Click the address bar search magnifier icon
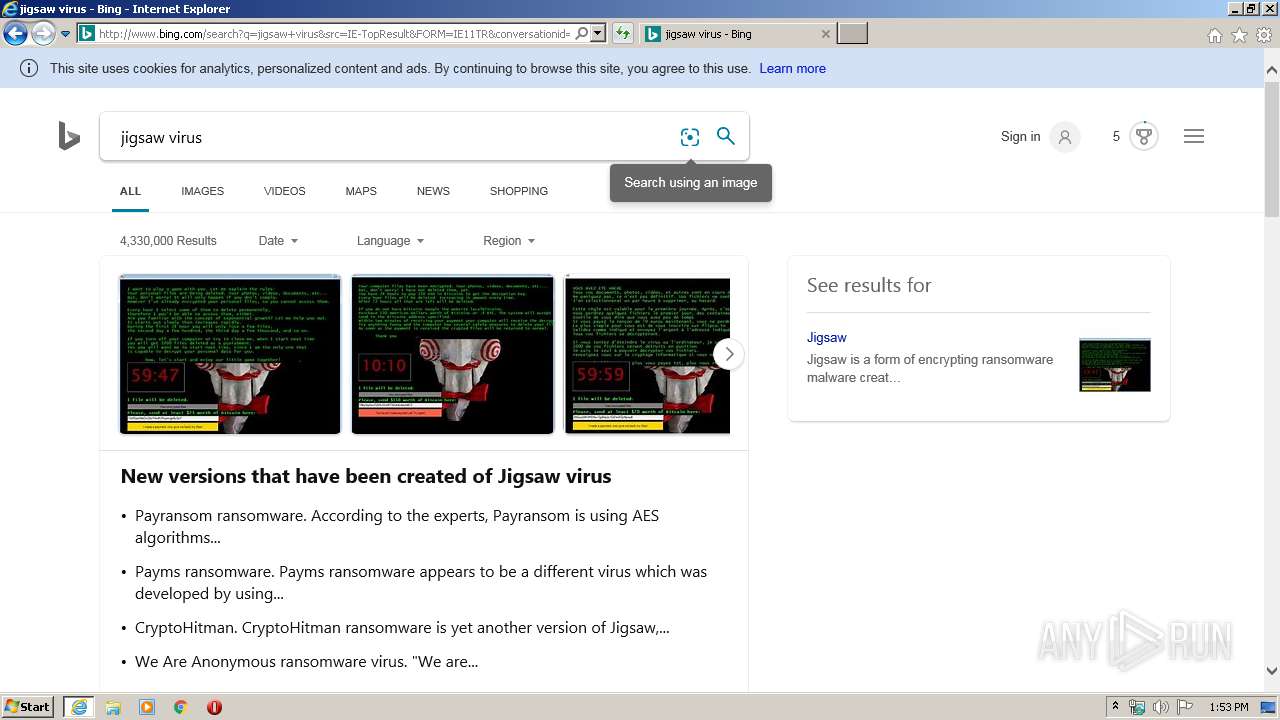 (582, 34)
